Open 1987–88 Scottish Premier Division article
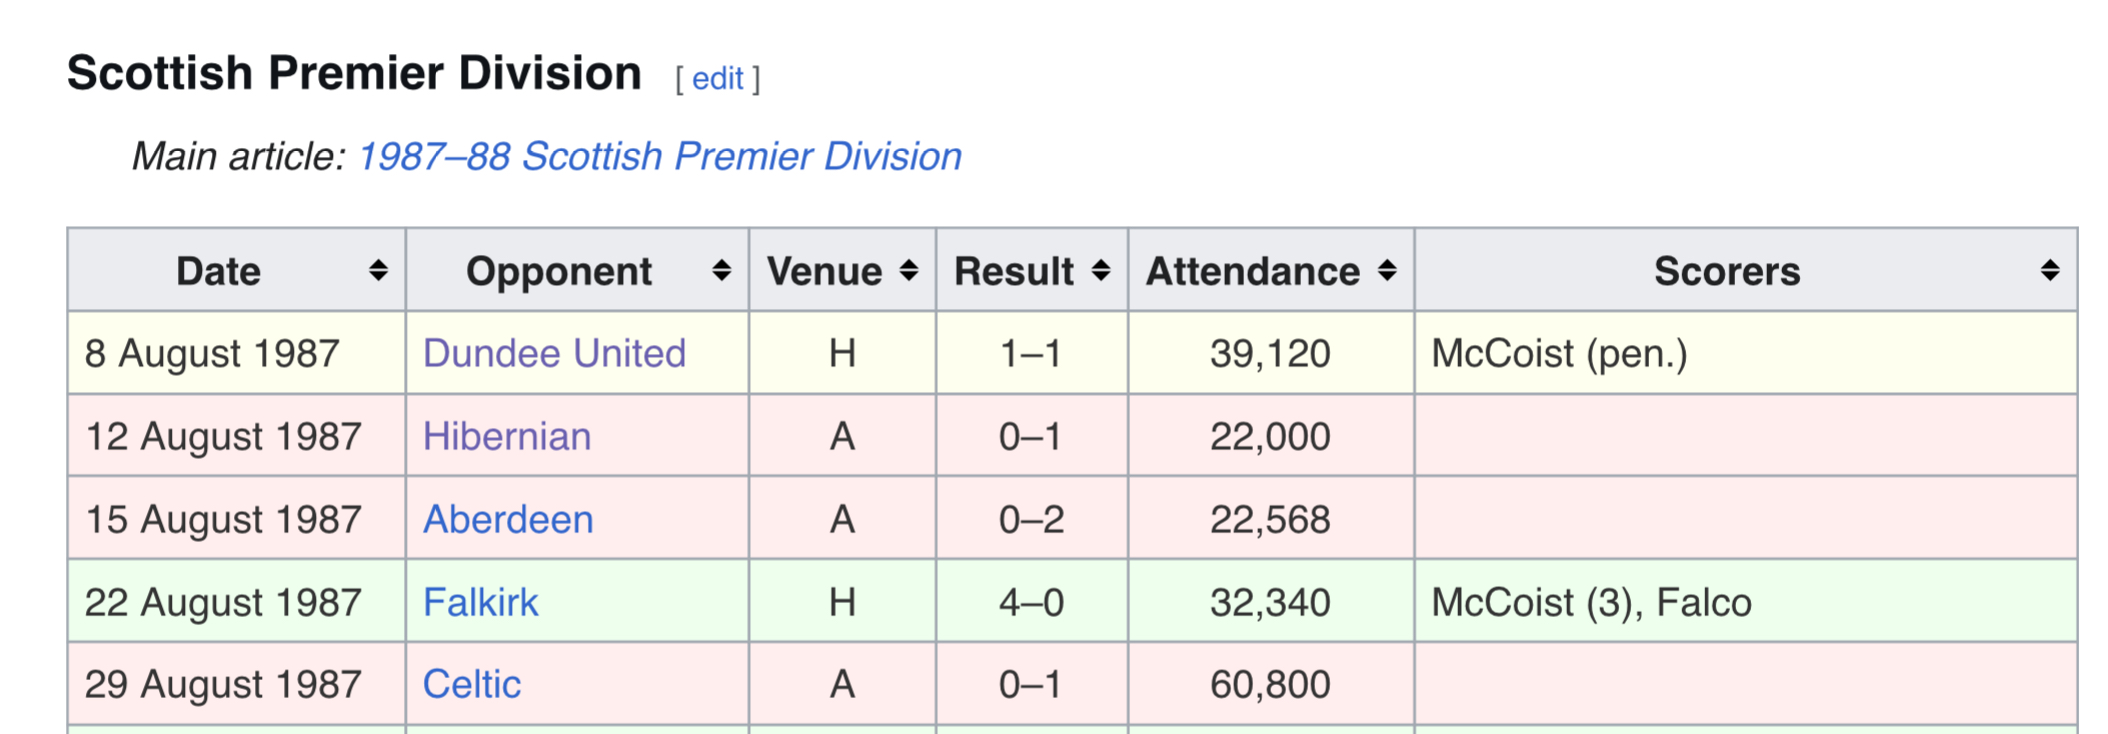2108x734 pixels. pos(660,156)
